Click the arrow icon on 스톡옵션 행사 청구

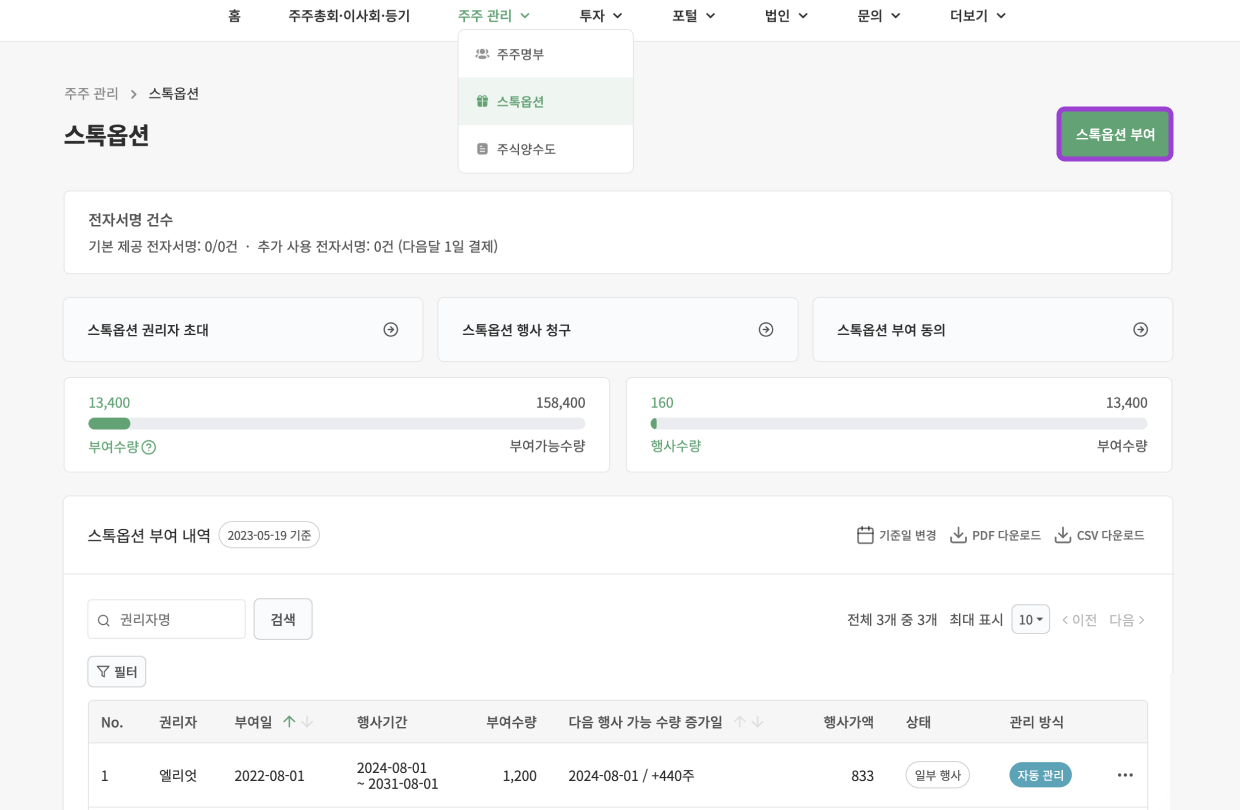pos(766,329)
